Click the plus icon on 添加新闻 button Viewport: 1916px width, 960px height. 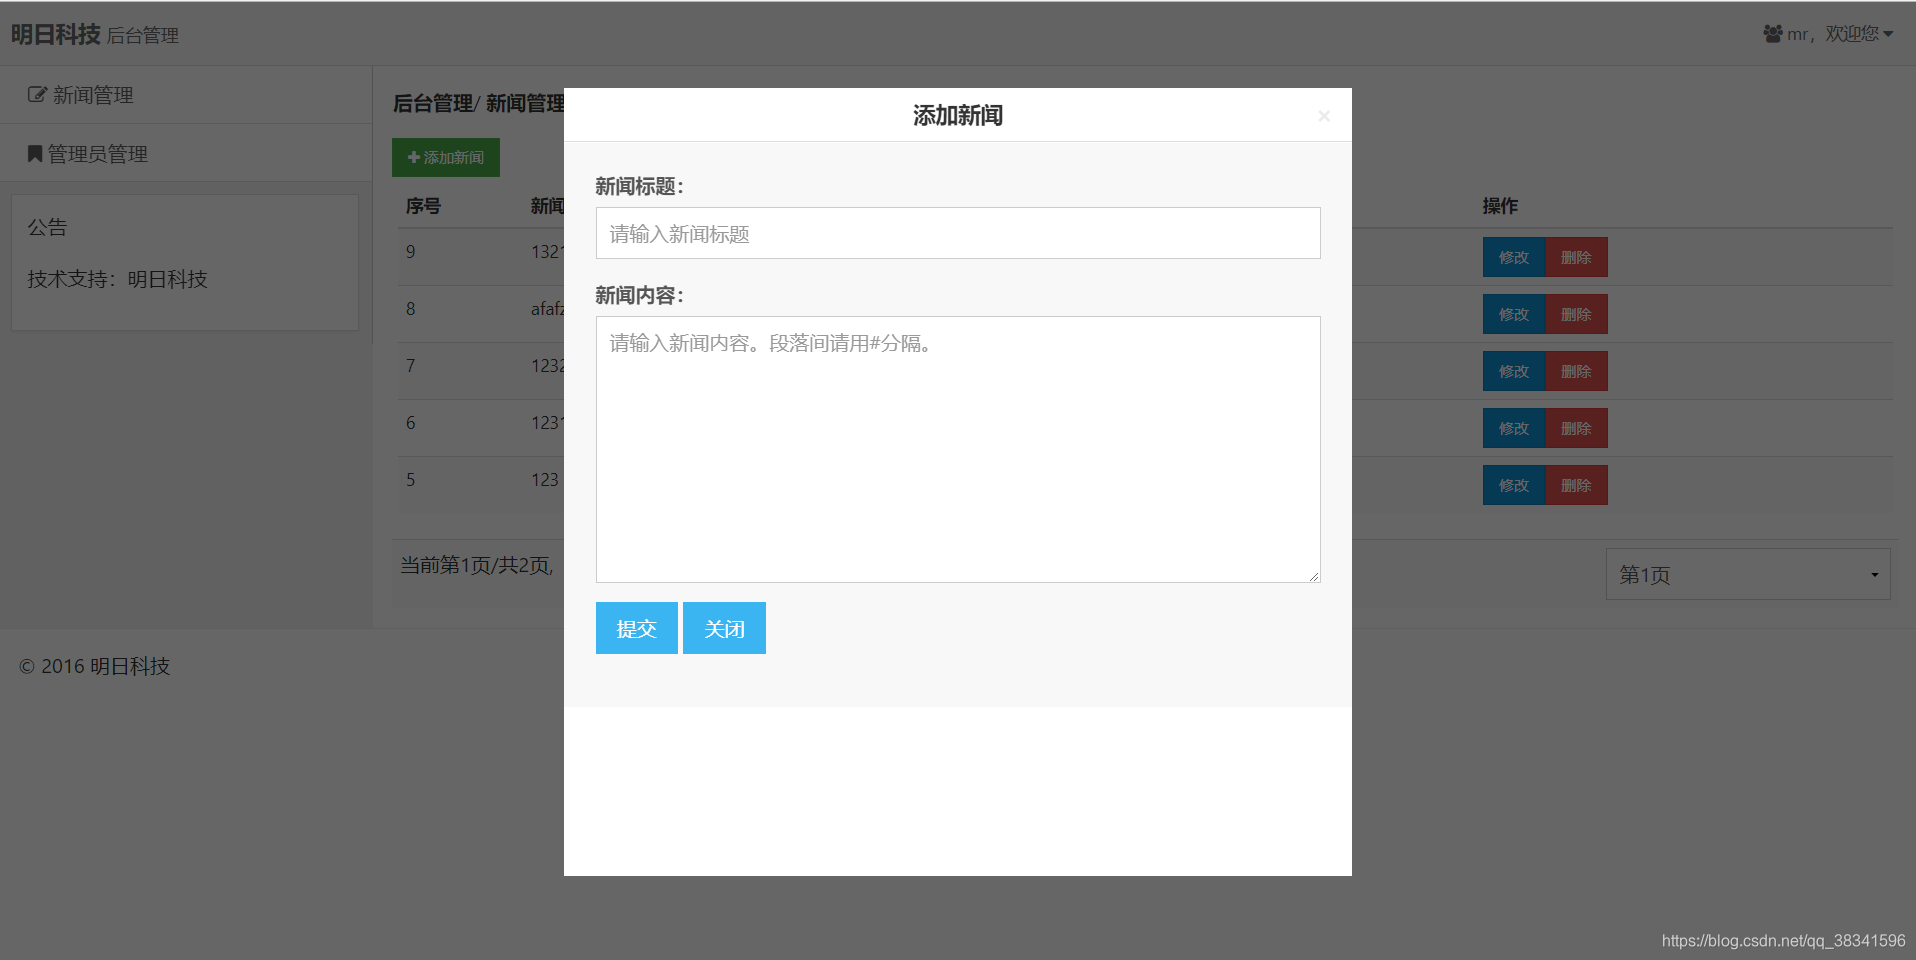[413, 157]
